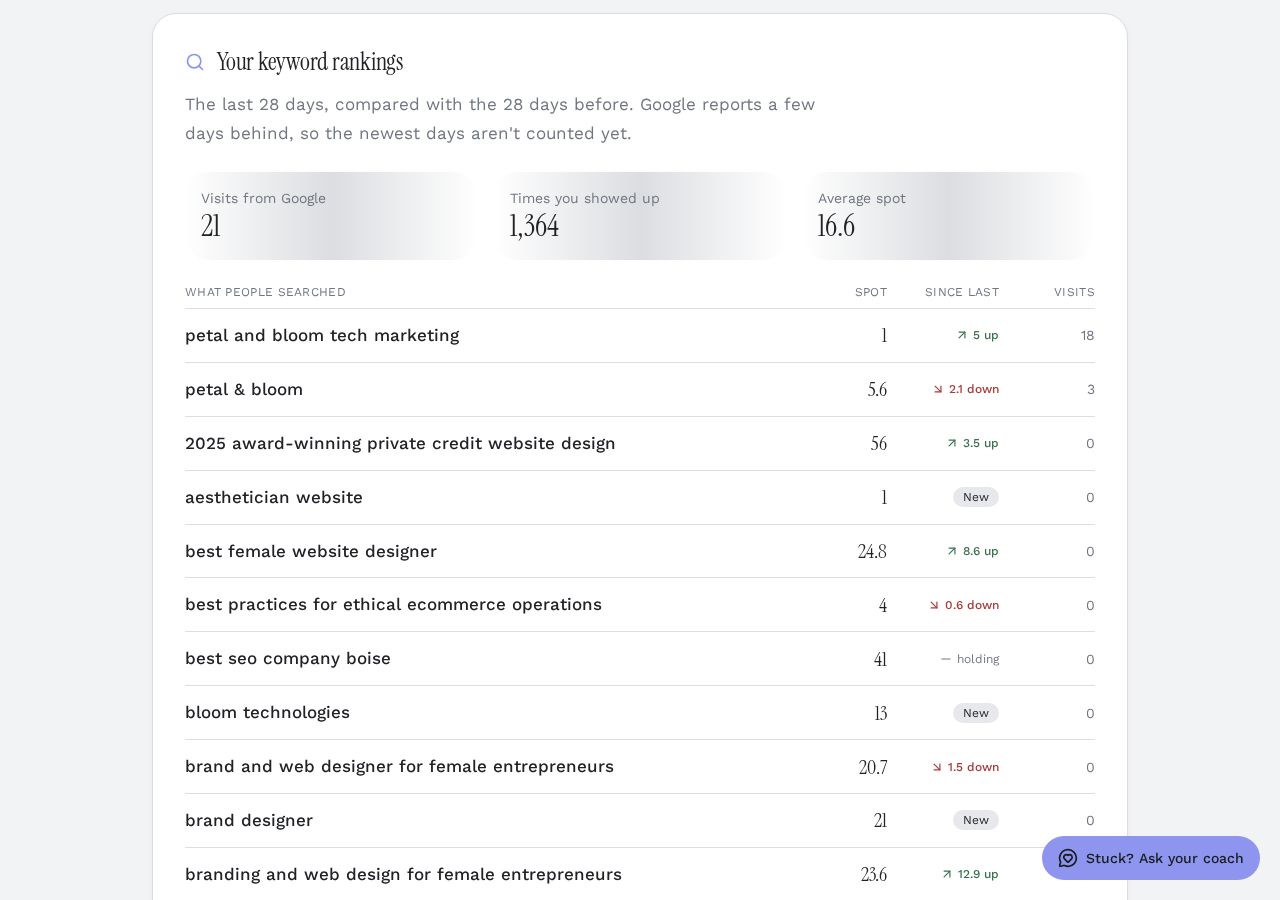Click spot value 4 for ethical ecommerce operations

pyautogui.click(x=883, y=605)
